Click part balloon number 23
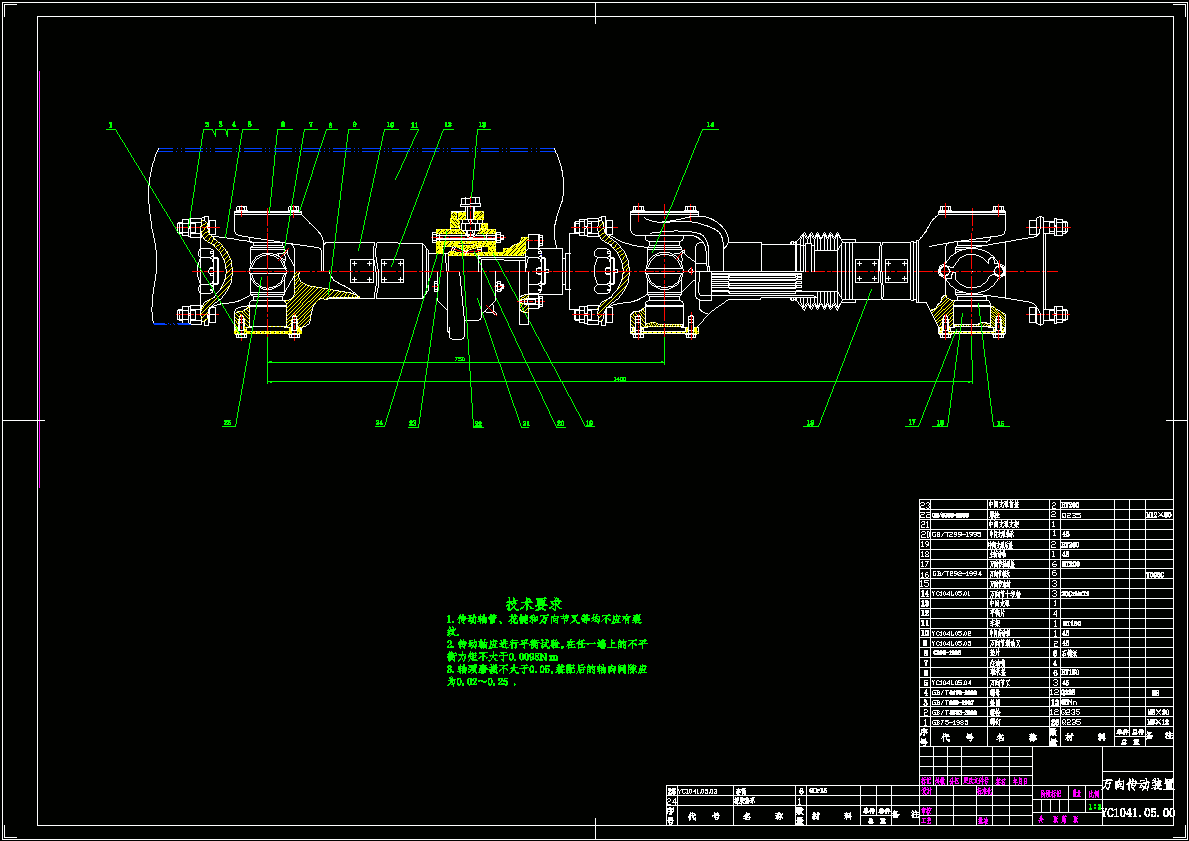Viewport: 1189px width, 841px height. 413,424
